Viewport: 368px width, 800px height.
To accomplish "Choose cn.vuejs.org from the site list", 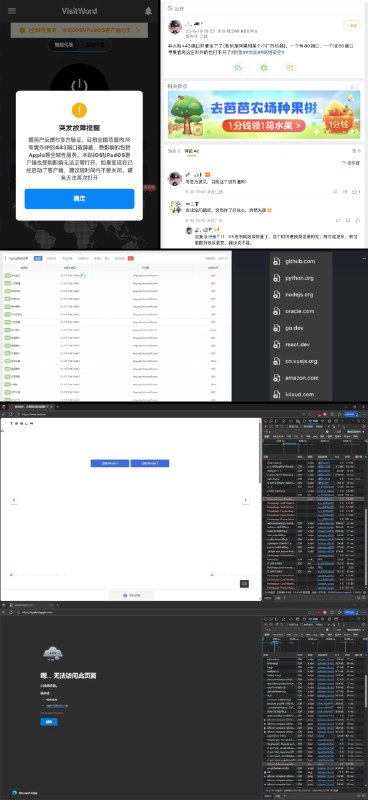I will (x=301, y=361).
